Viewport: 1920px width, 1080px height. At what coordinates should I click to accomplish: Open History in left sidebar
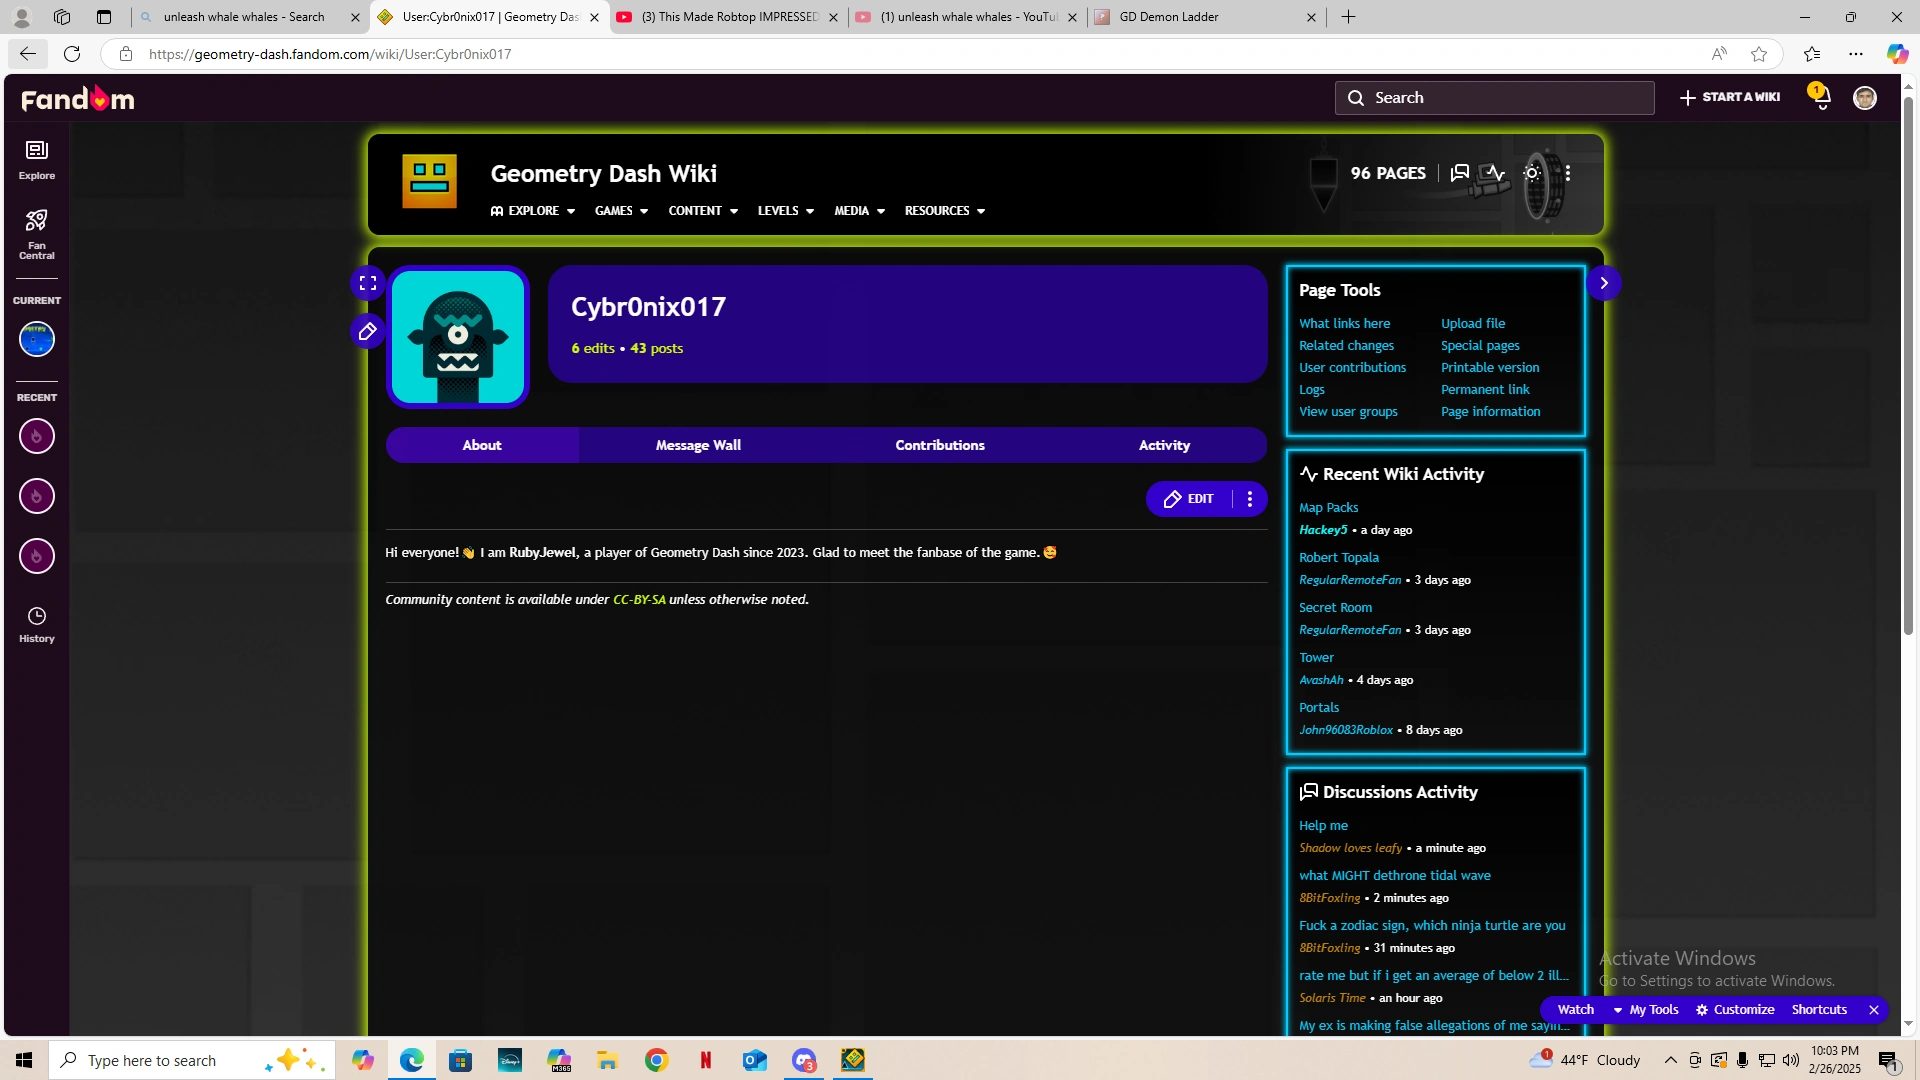(x=37, y=624)
